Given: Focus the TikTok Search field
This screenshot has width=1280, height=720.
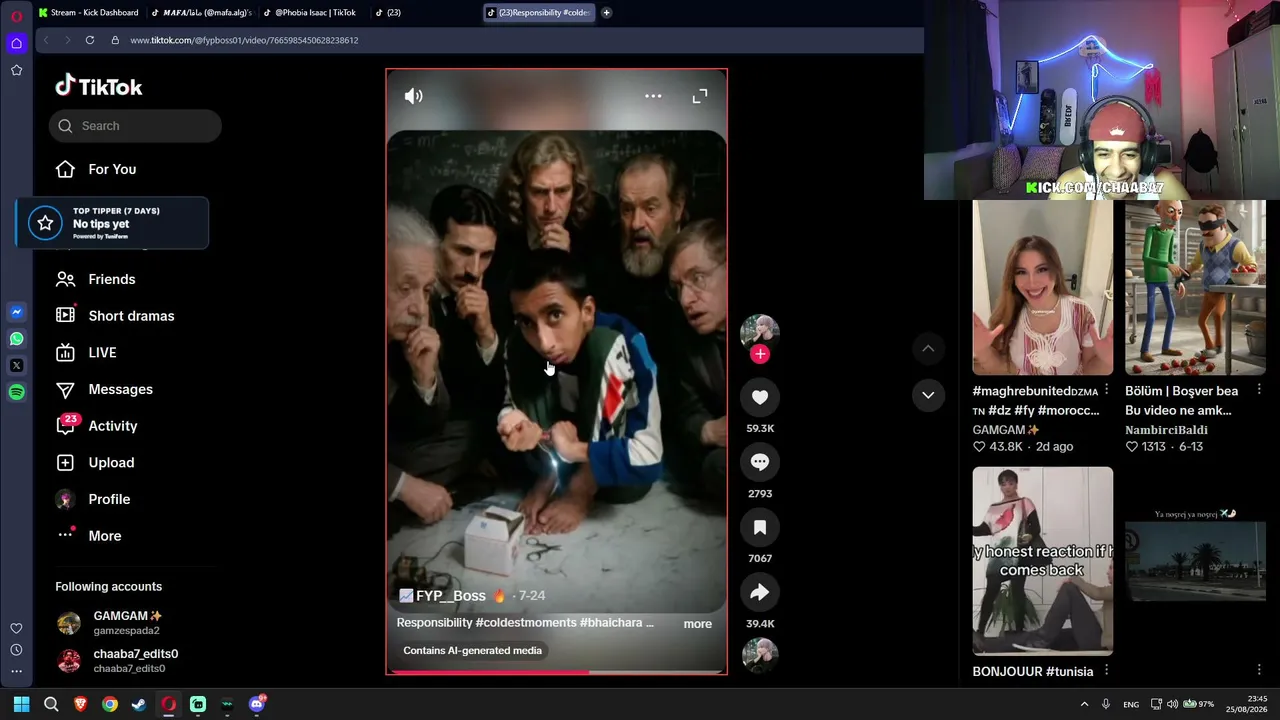Looking at the screenshot, I should (x=135, y=126).
